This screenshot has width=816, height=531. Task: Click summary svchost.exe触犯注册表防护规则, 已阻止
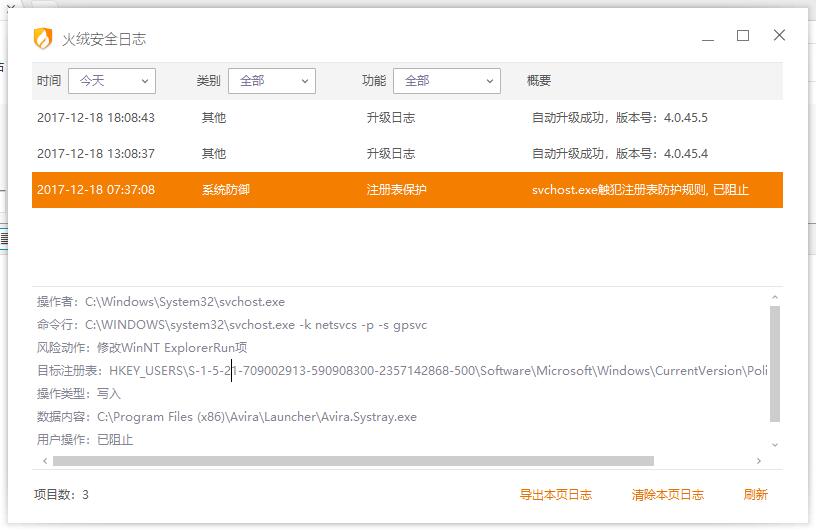click(x=640, y=190)
